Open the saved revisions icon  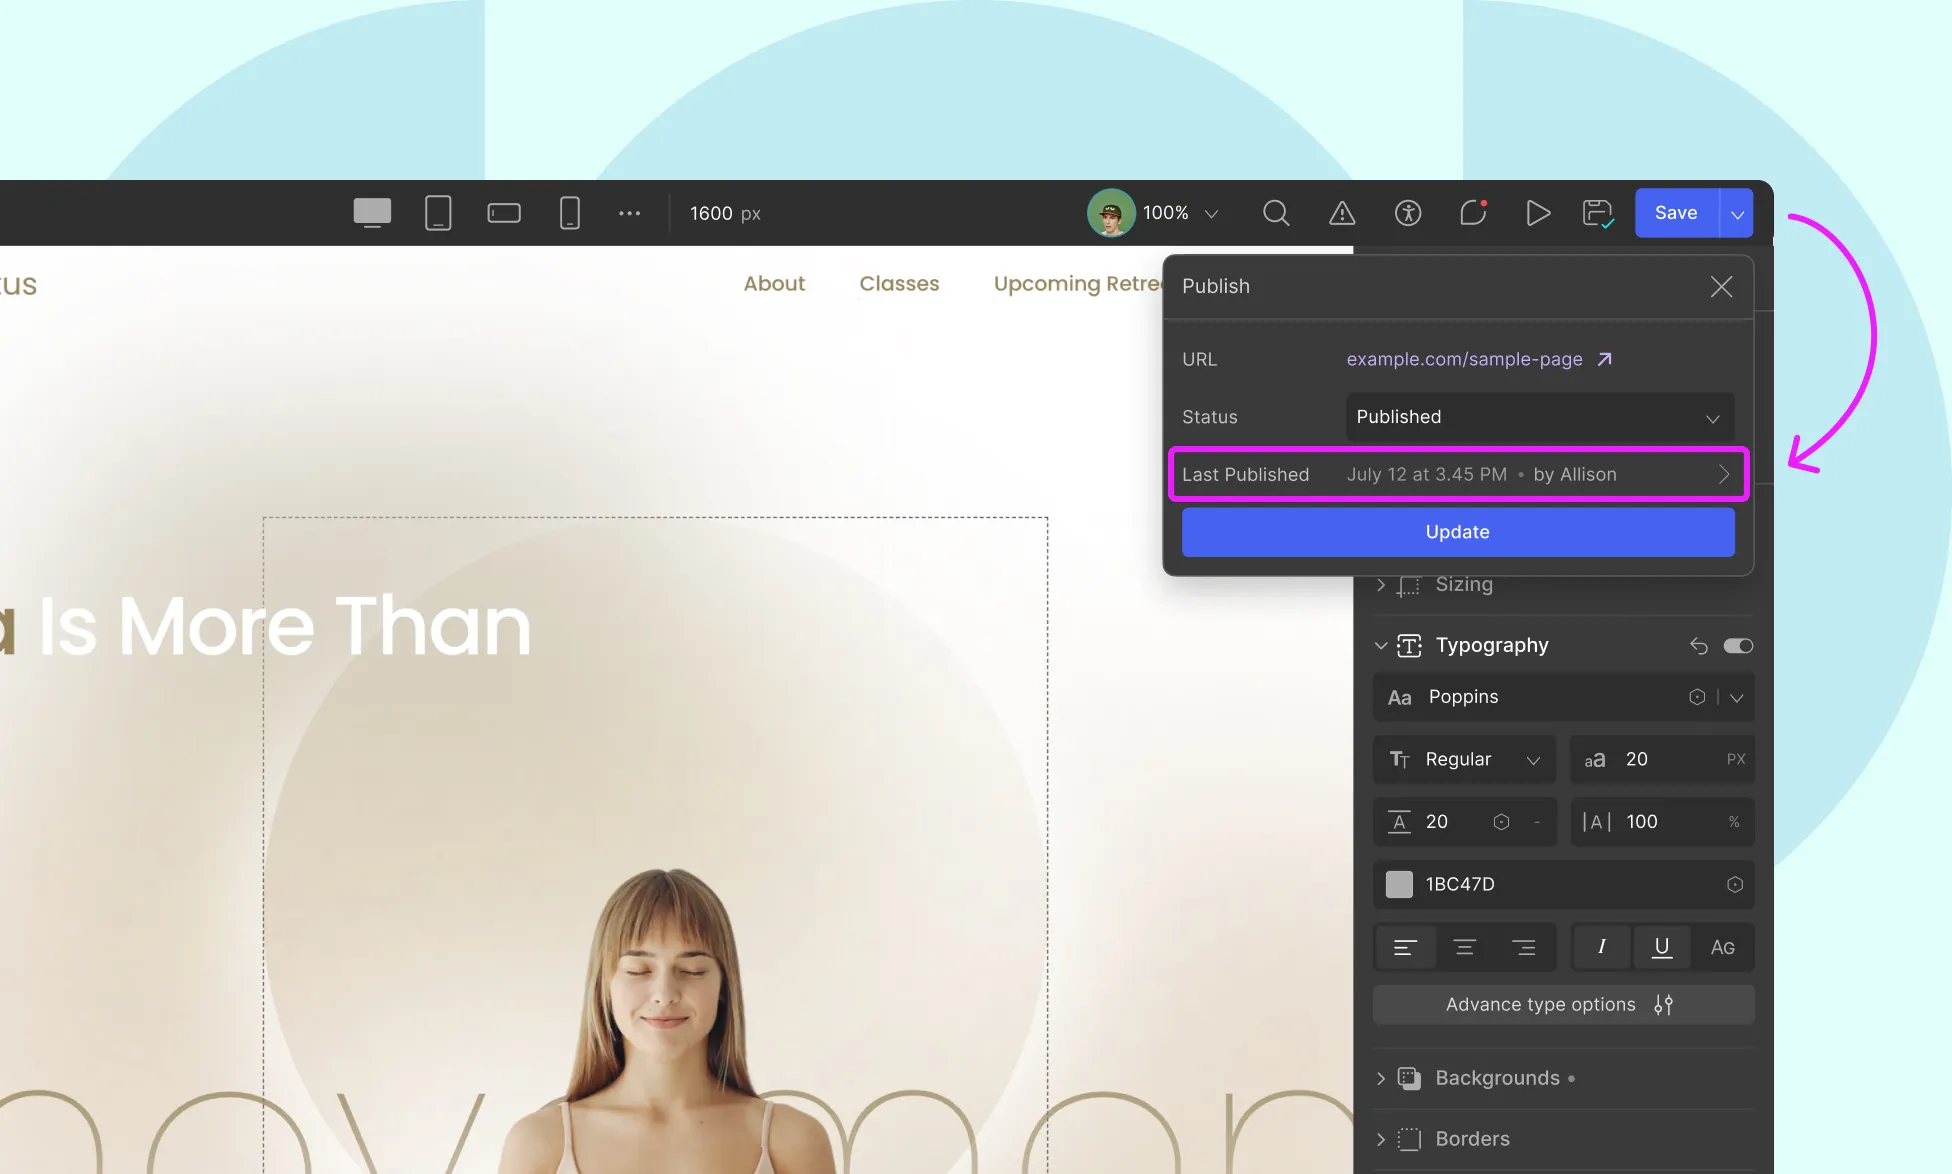point(1598,213)
